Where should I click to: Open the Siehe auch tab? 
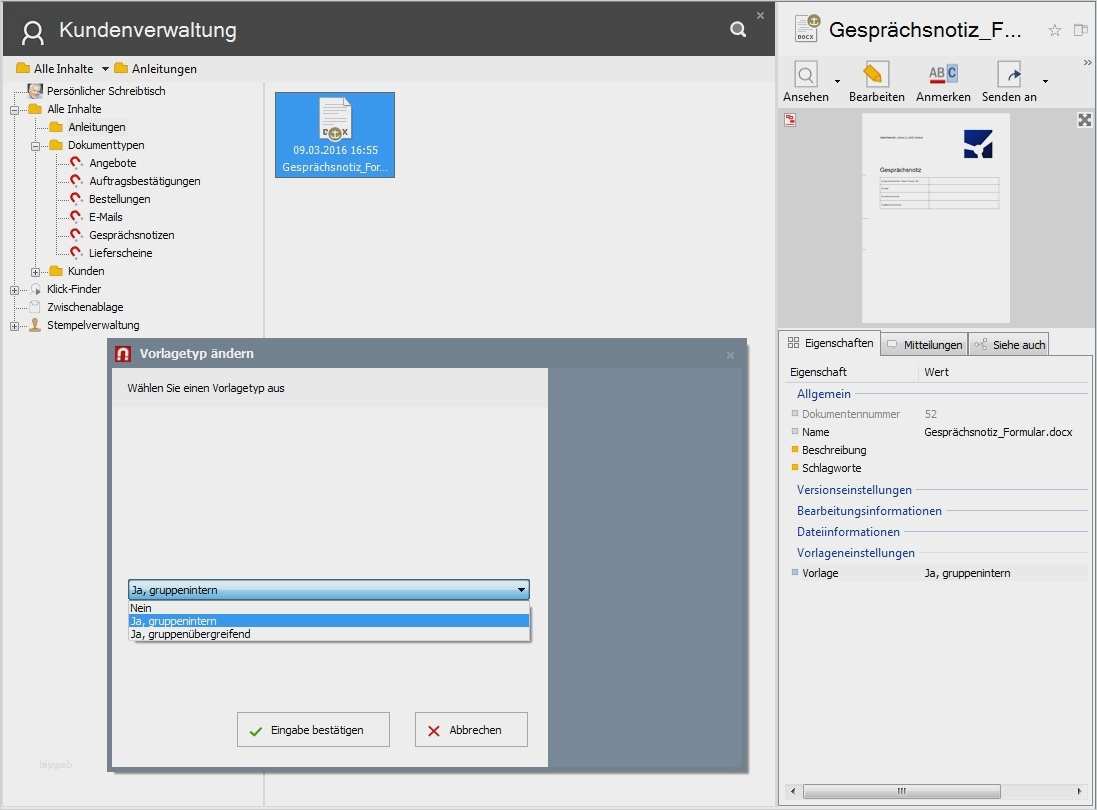pyautogui.click(x=1015, y=343)
